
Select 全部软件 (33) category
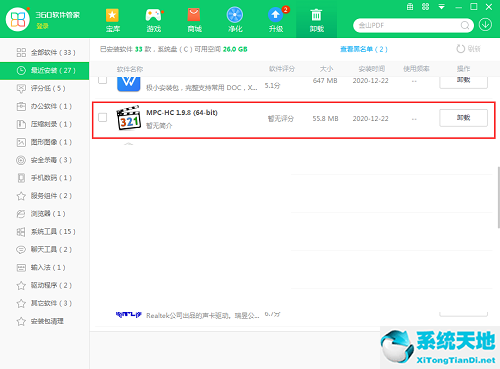coord(45,52)
